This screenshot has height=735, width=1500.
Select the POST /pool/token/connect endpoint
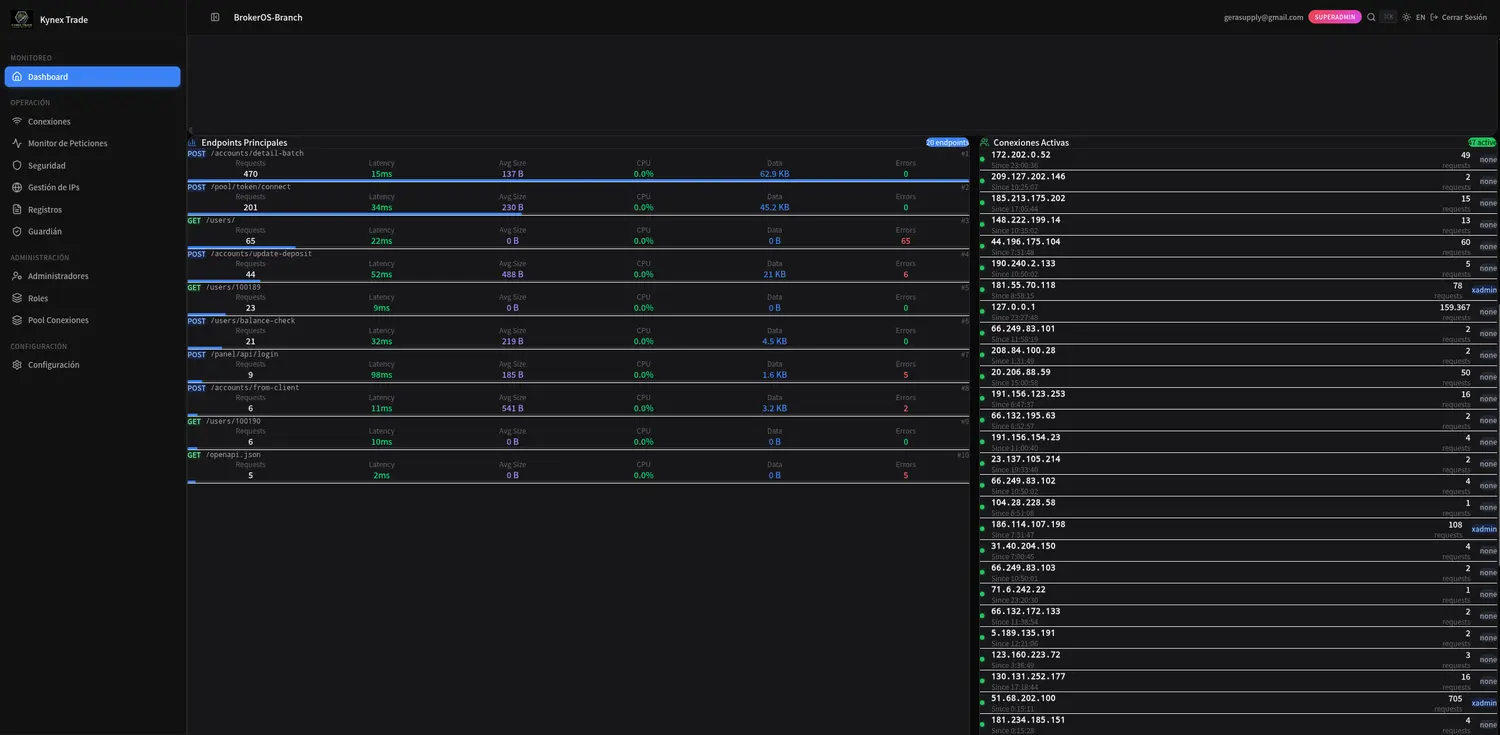(578, 199)
